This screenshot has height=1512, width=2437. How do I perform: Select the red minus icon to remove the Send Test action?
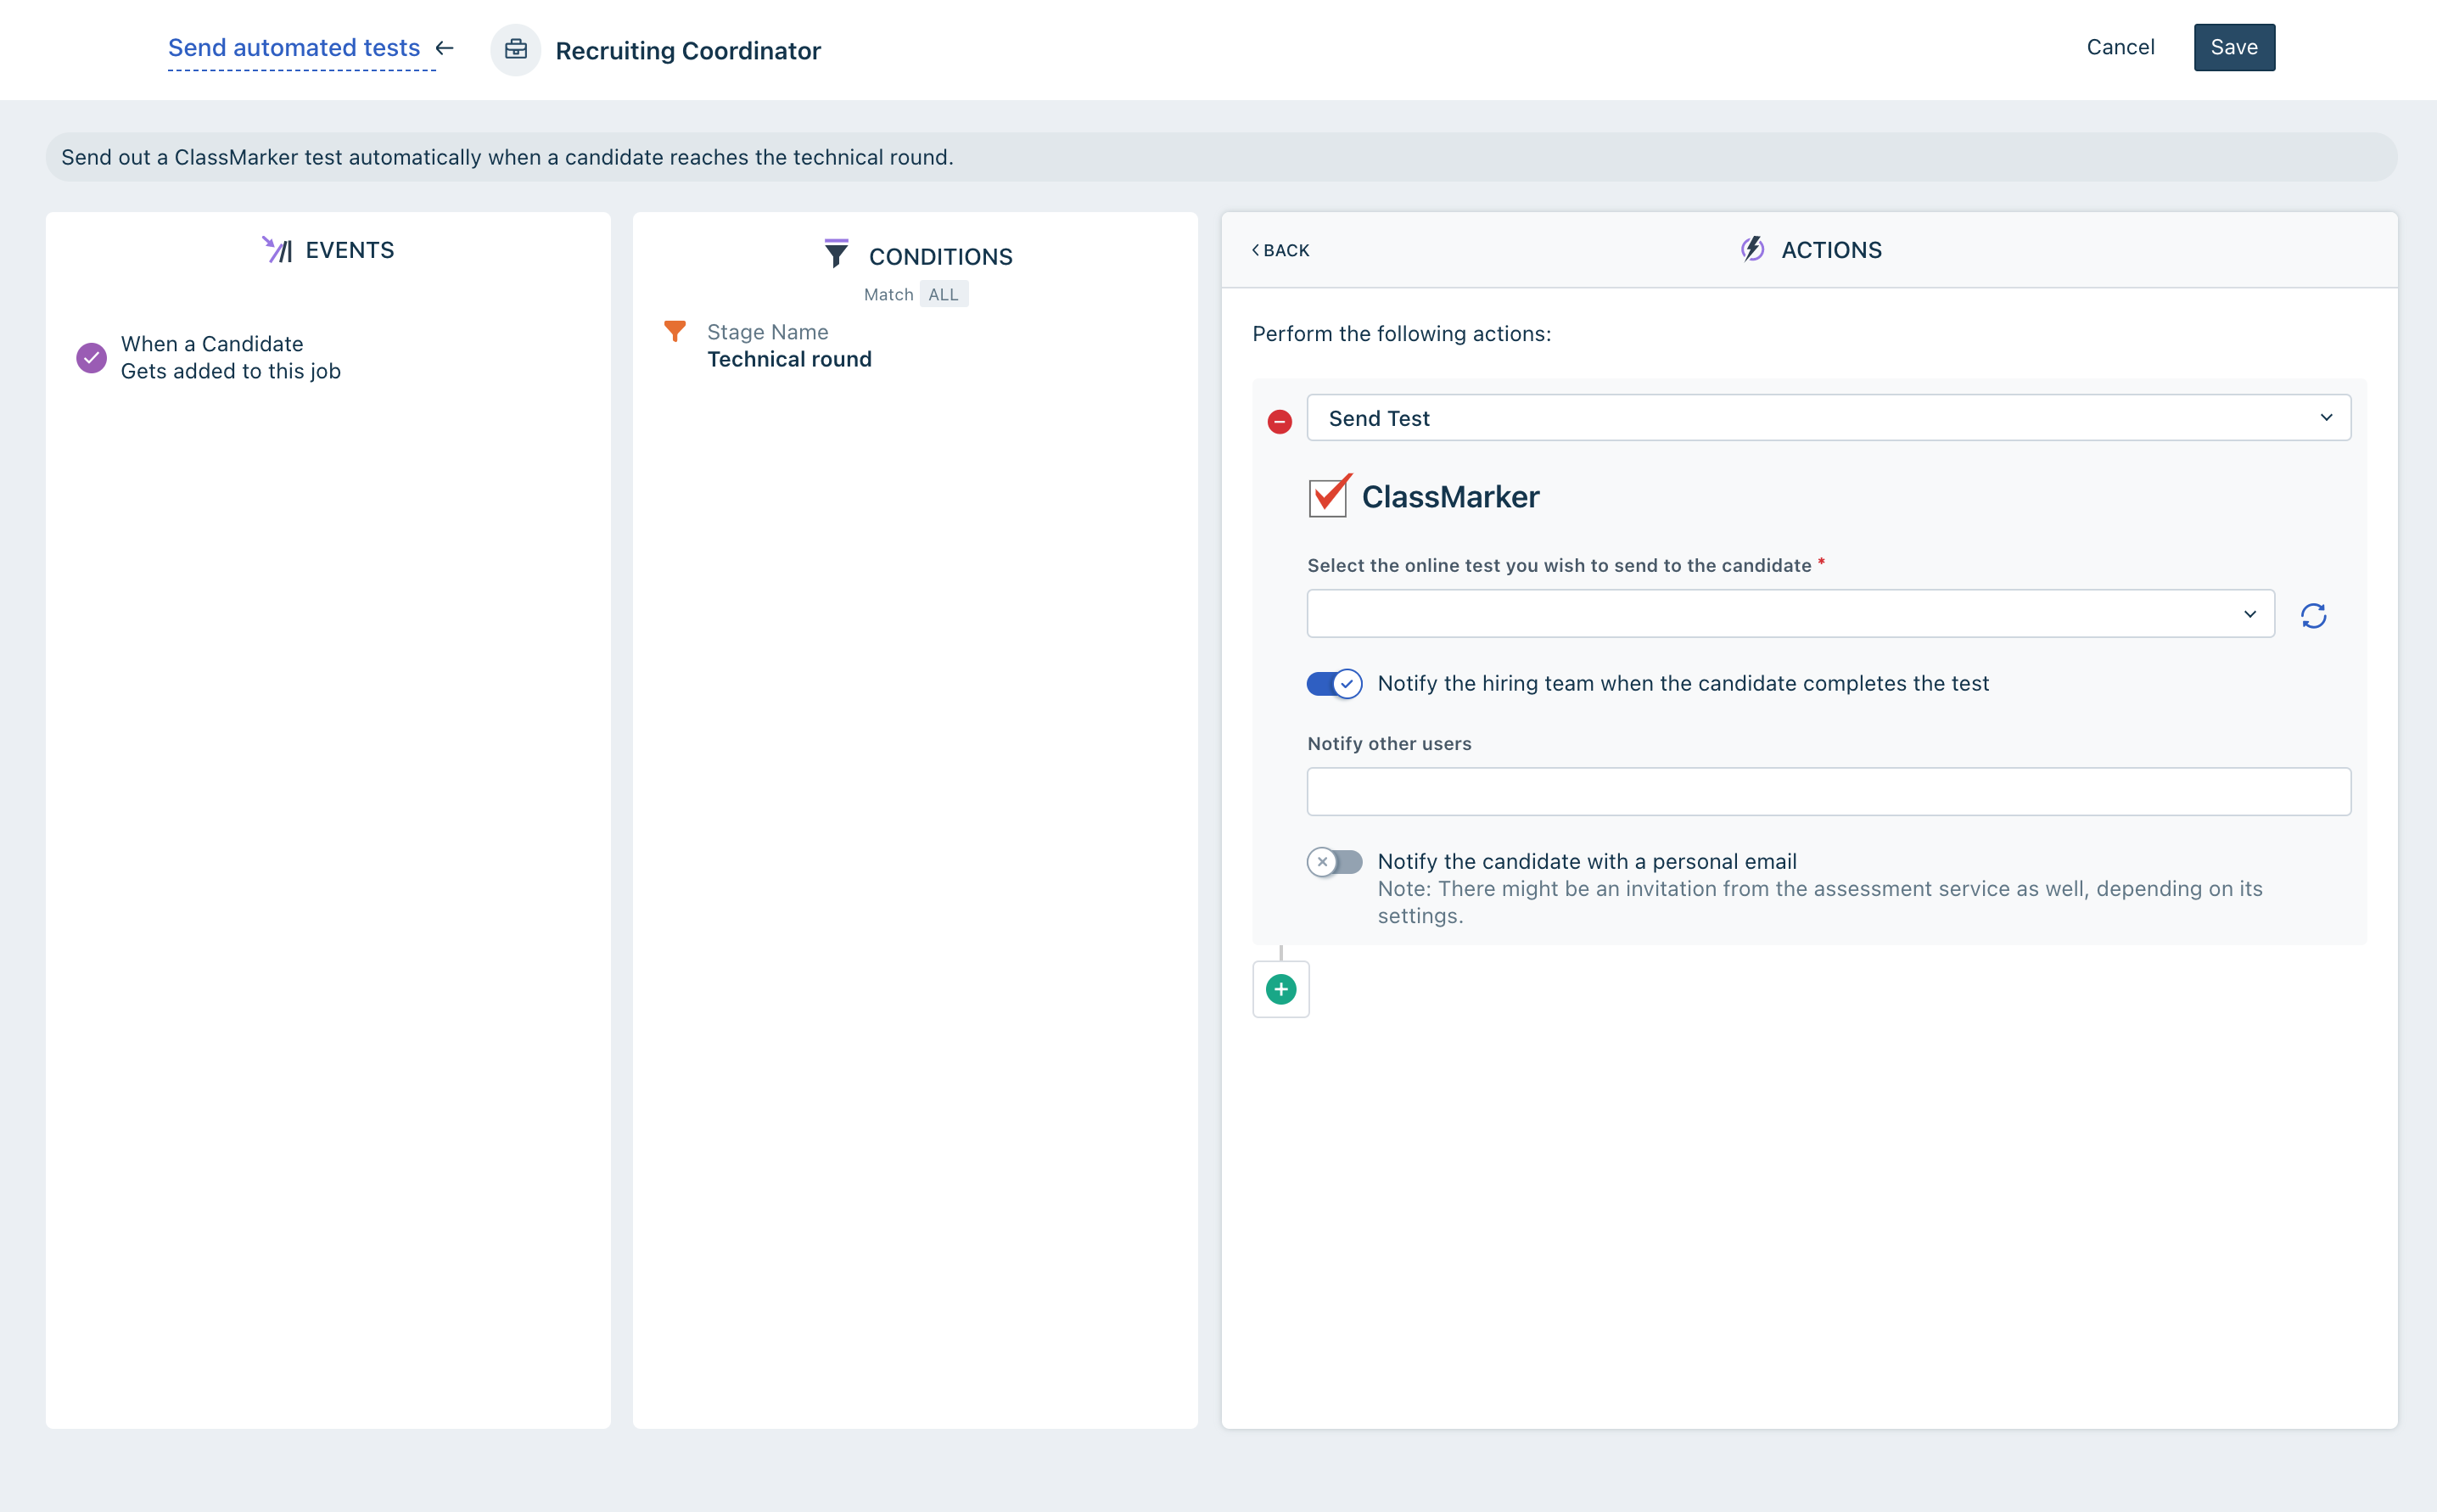click(x=1281, y=420)
